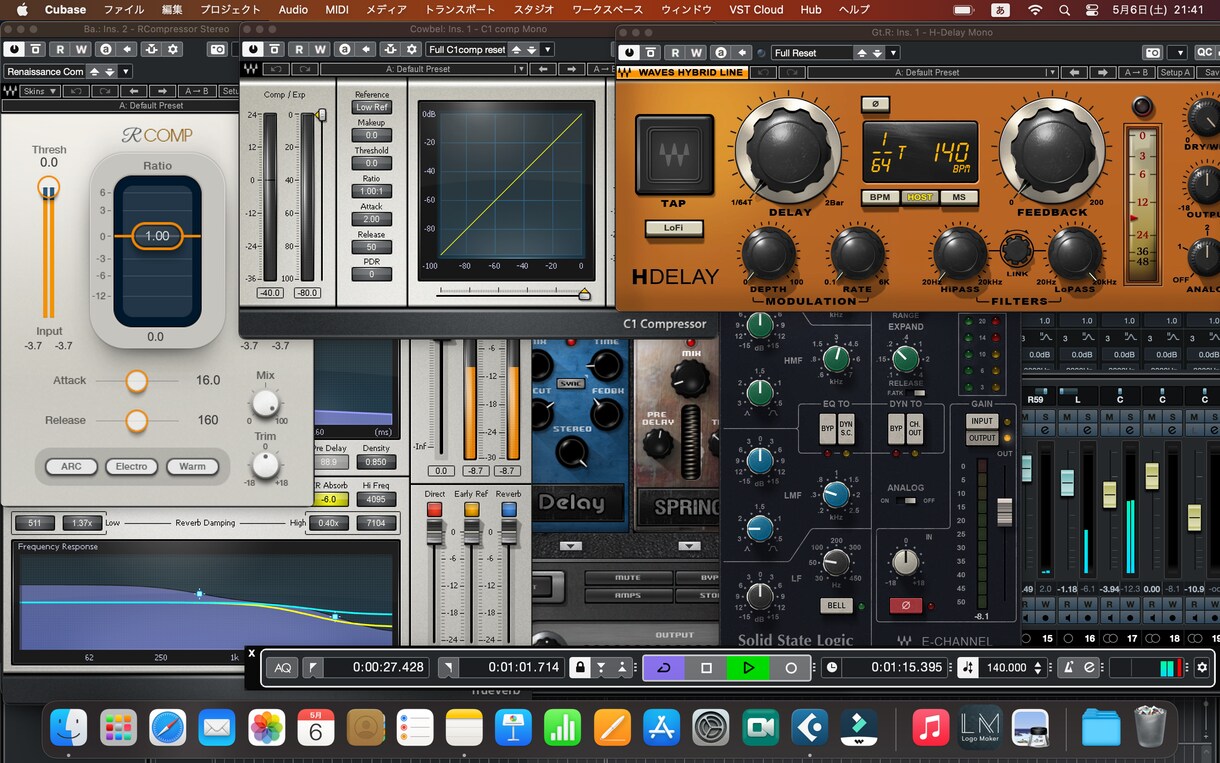
Task: Take H-Delay snapshot camera icon
Action: [1153, 53]
